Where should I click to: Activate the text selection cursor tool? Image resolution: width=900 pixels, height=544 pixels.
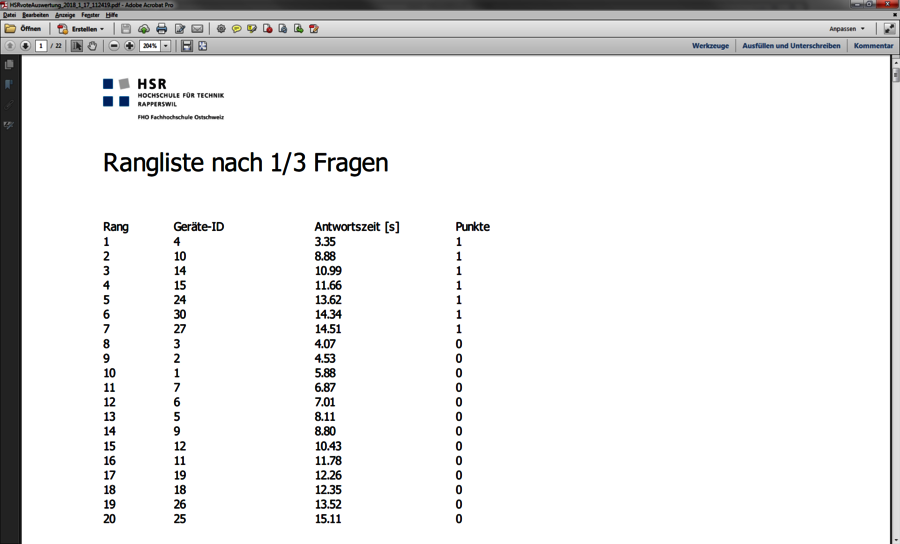tap(77, 46)
